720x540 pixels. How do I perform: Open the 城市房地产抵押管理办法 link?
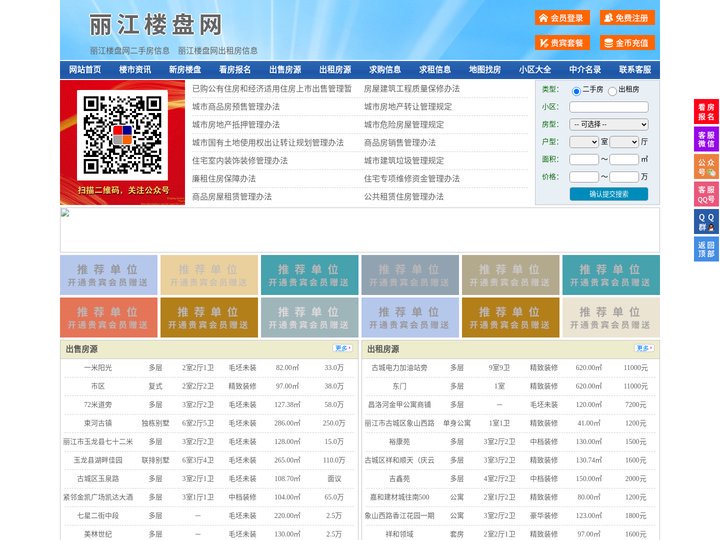click(236, 124)
